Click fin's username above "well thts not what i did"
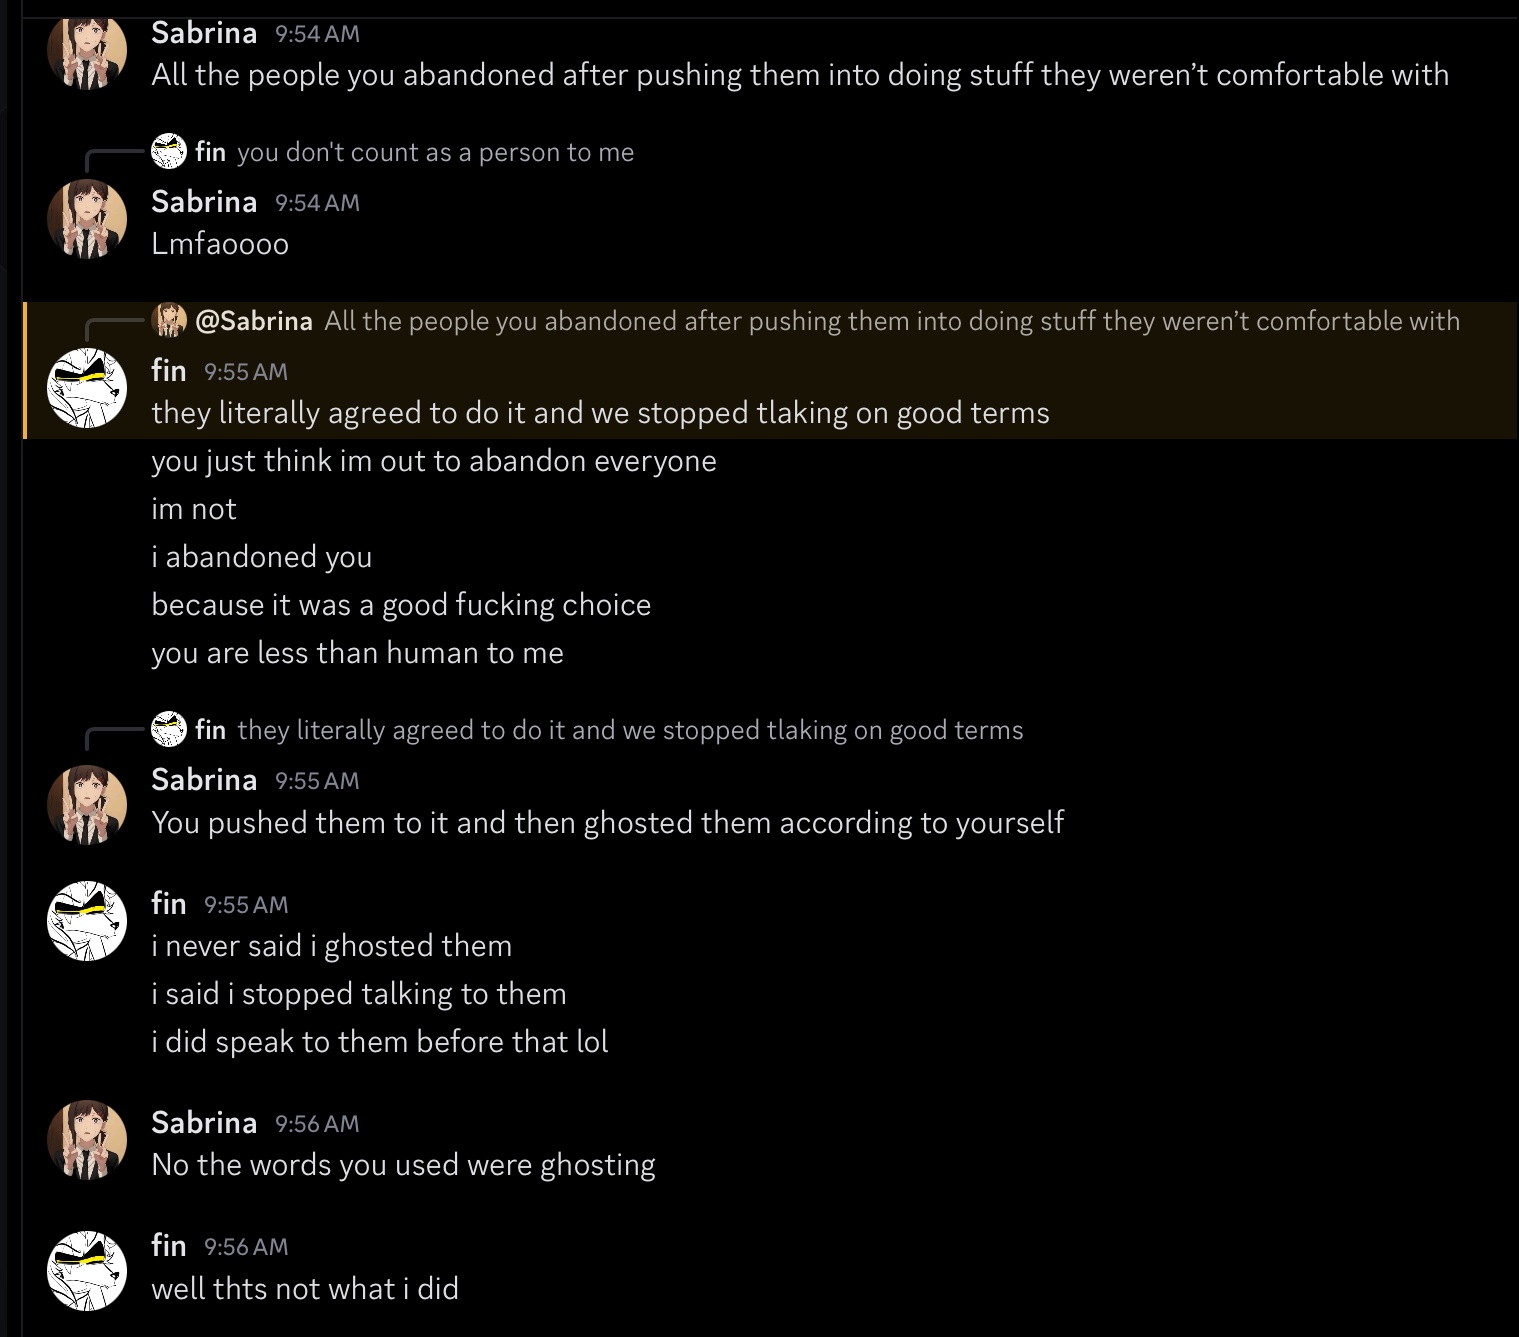This screenshot has height=1337, width=1519. 169,1246
